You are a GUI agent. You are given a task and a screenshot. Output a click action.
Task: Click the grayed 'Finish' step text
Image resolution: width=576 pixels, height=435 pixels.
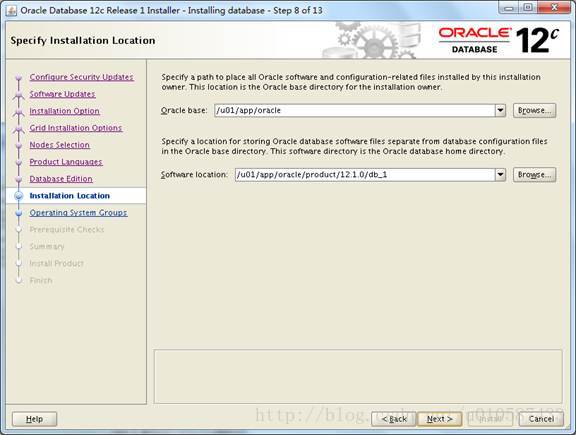click(x=41, y=280)
